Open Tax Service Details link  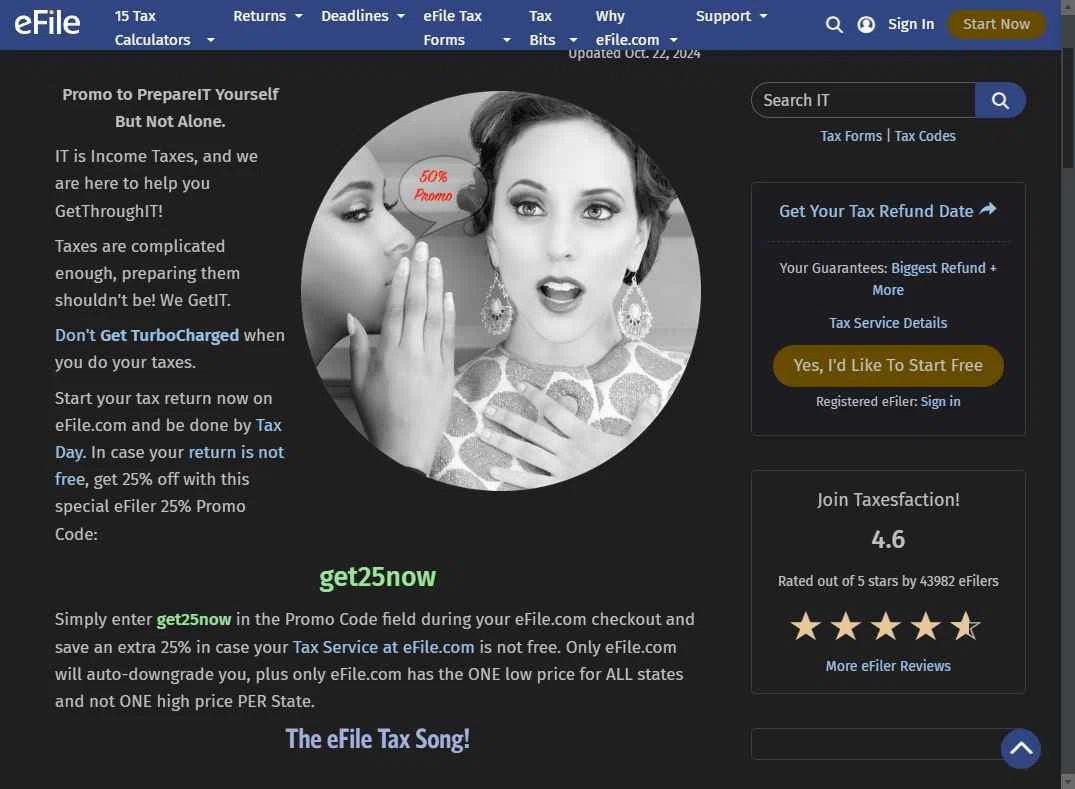(888, 323)
